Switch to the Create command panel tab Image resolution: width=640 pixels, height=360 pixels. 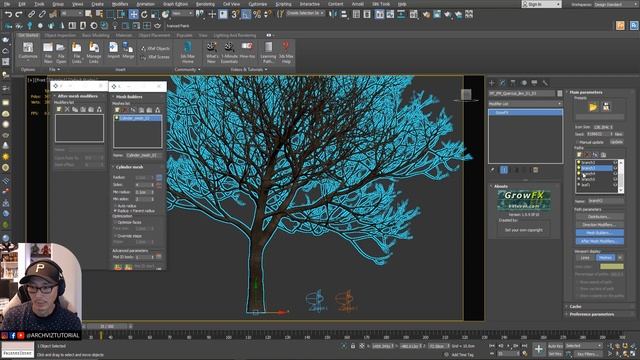pyautogui.click(x=492, y=83)
